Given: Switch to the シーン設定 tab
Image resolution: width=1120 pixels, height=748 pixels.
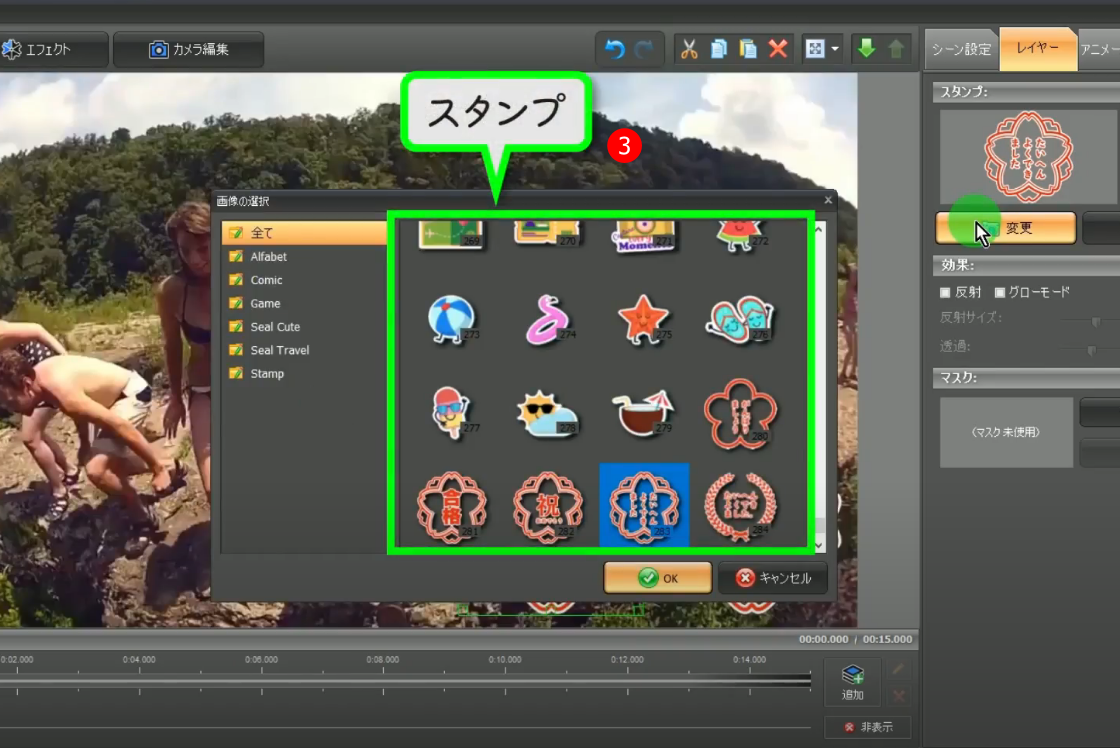Looking at the screenshot, I should [x=960, y=49].
